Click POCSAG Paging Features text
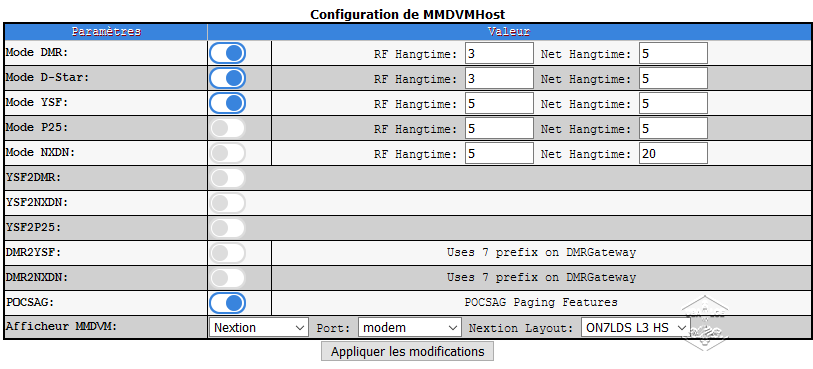813x369 pixels. click(541, 302)
